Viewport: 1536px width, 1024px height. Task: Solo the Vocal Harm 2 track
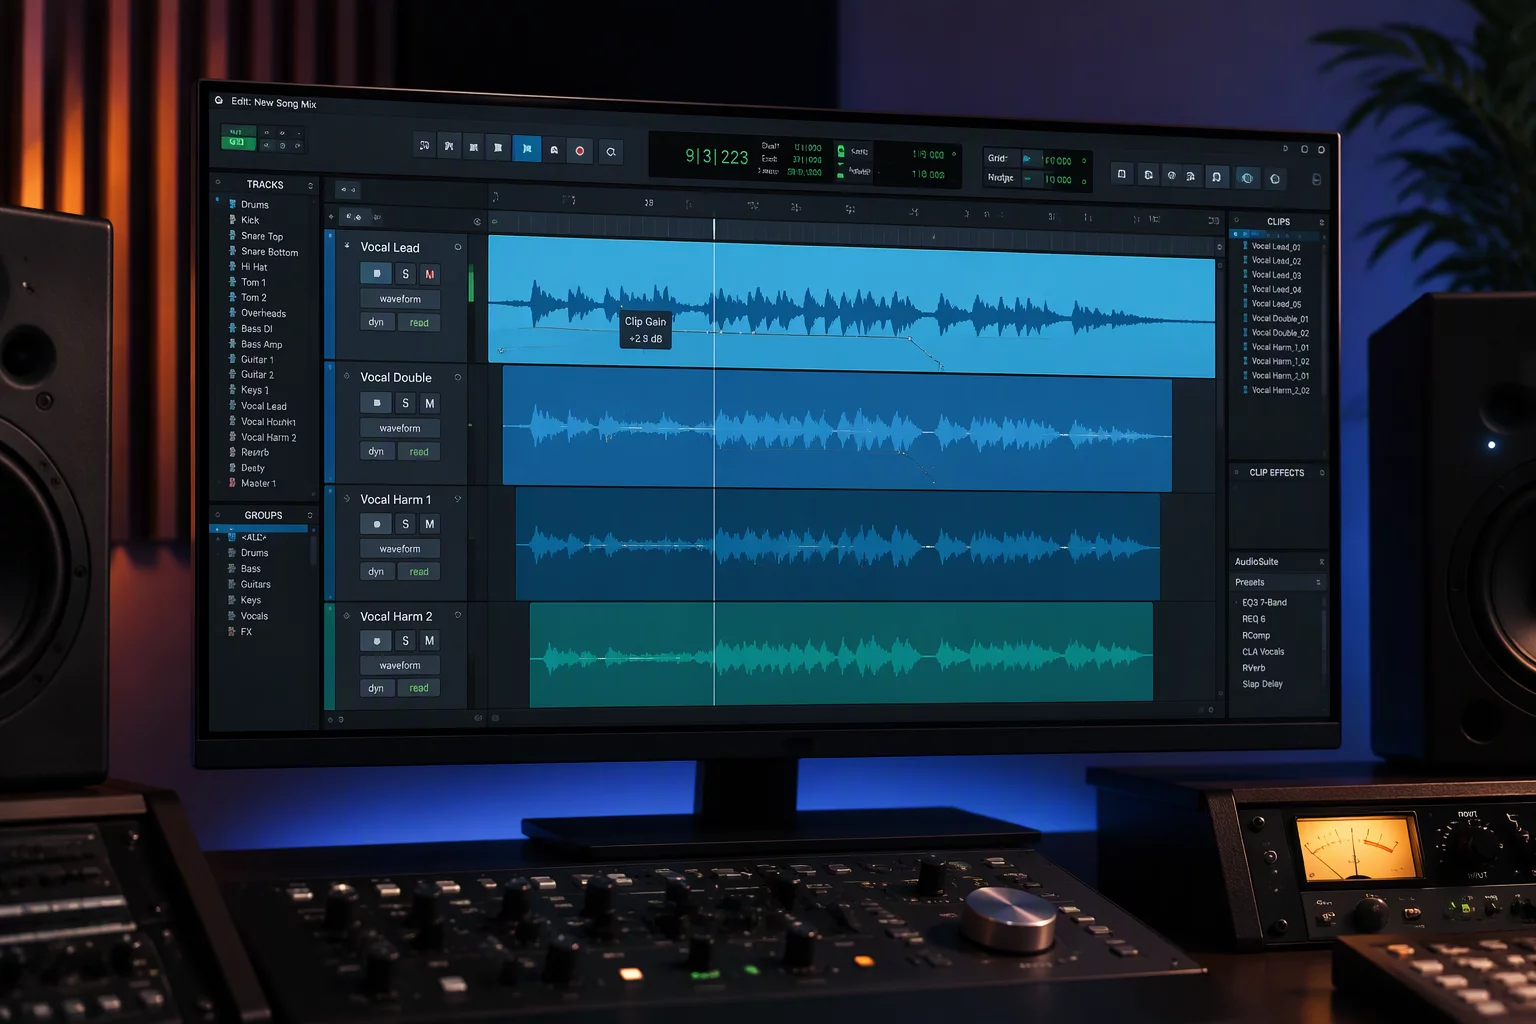(405, 641)
